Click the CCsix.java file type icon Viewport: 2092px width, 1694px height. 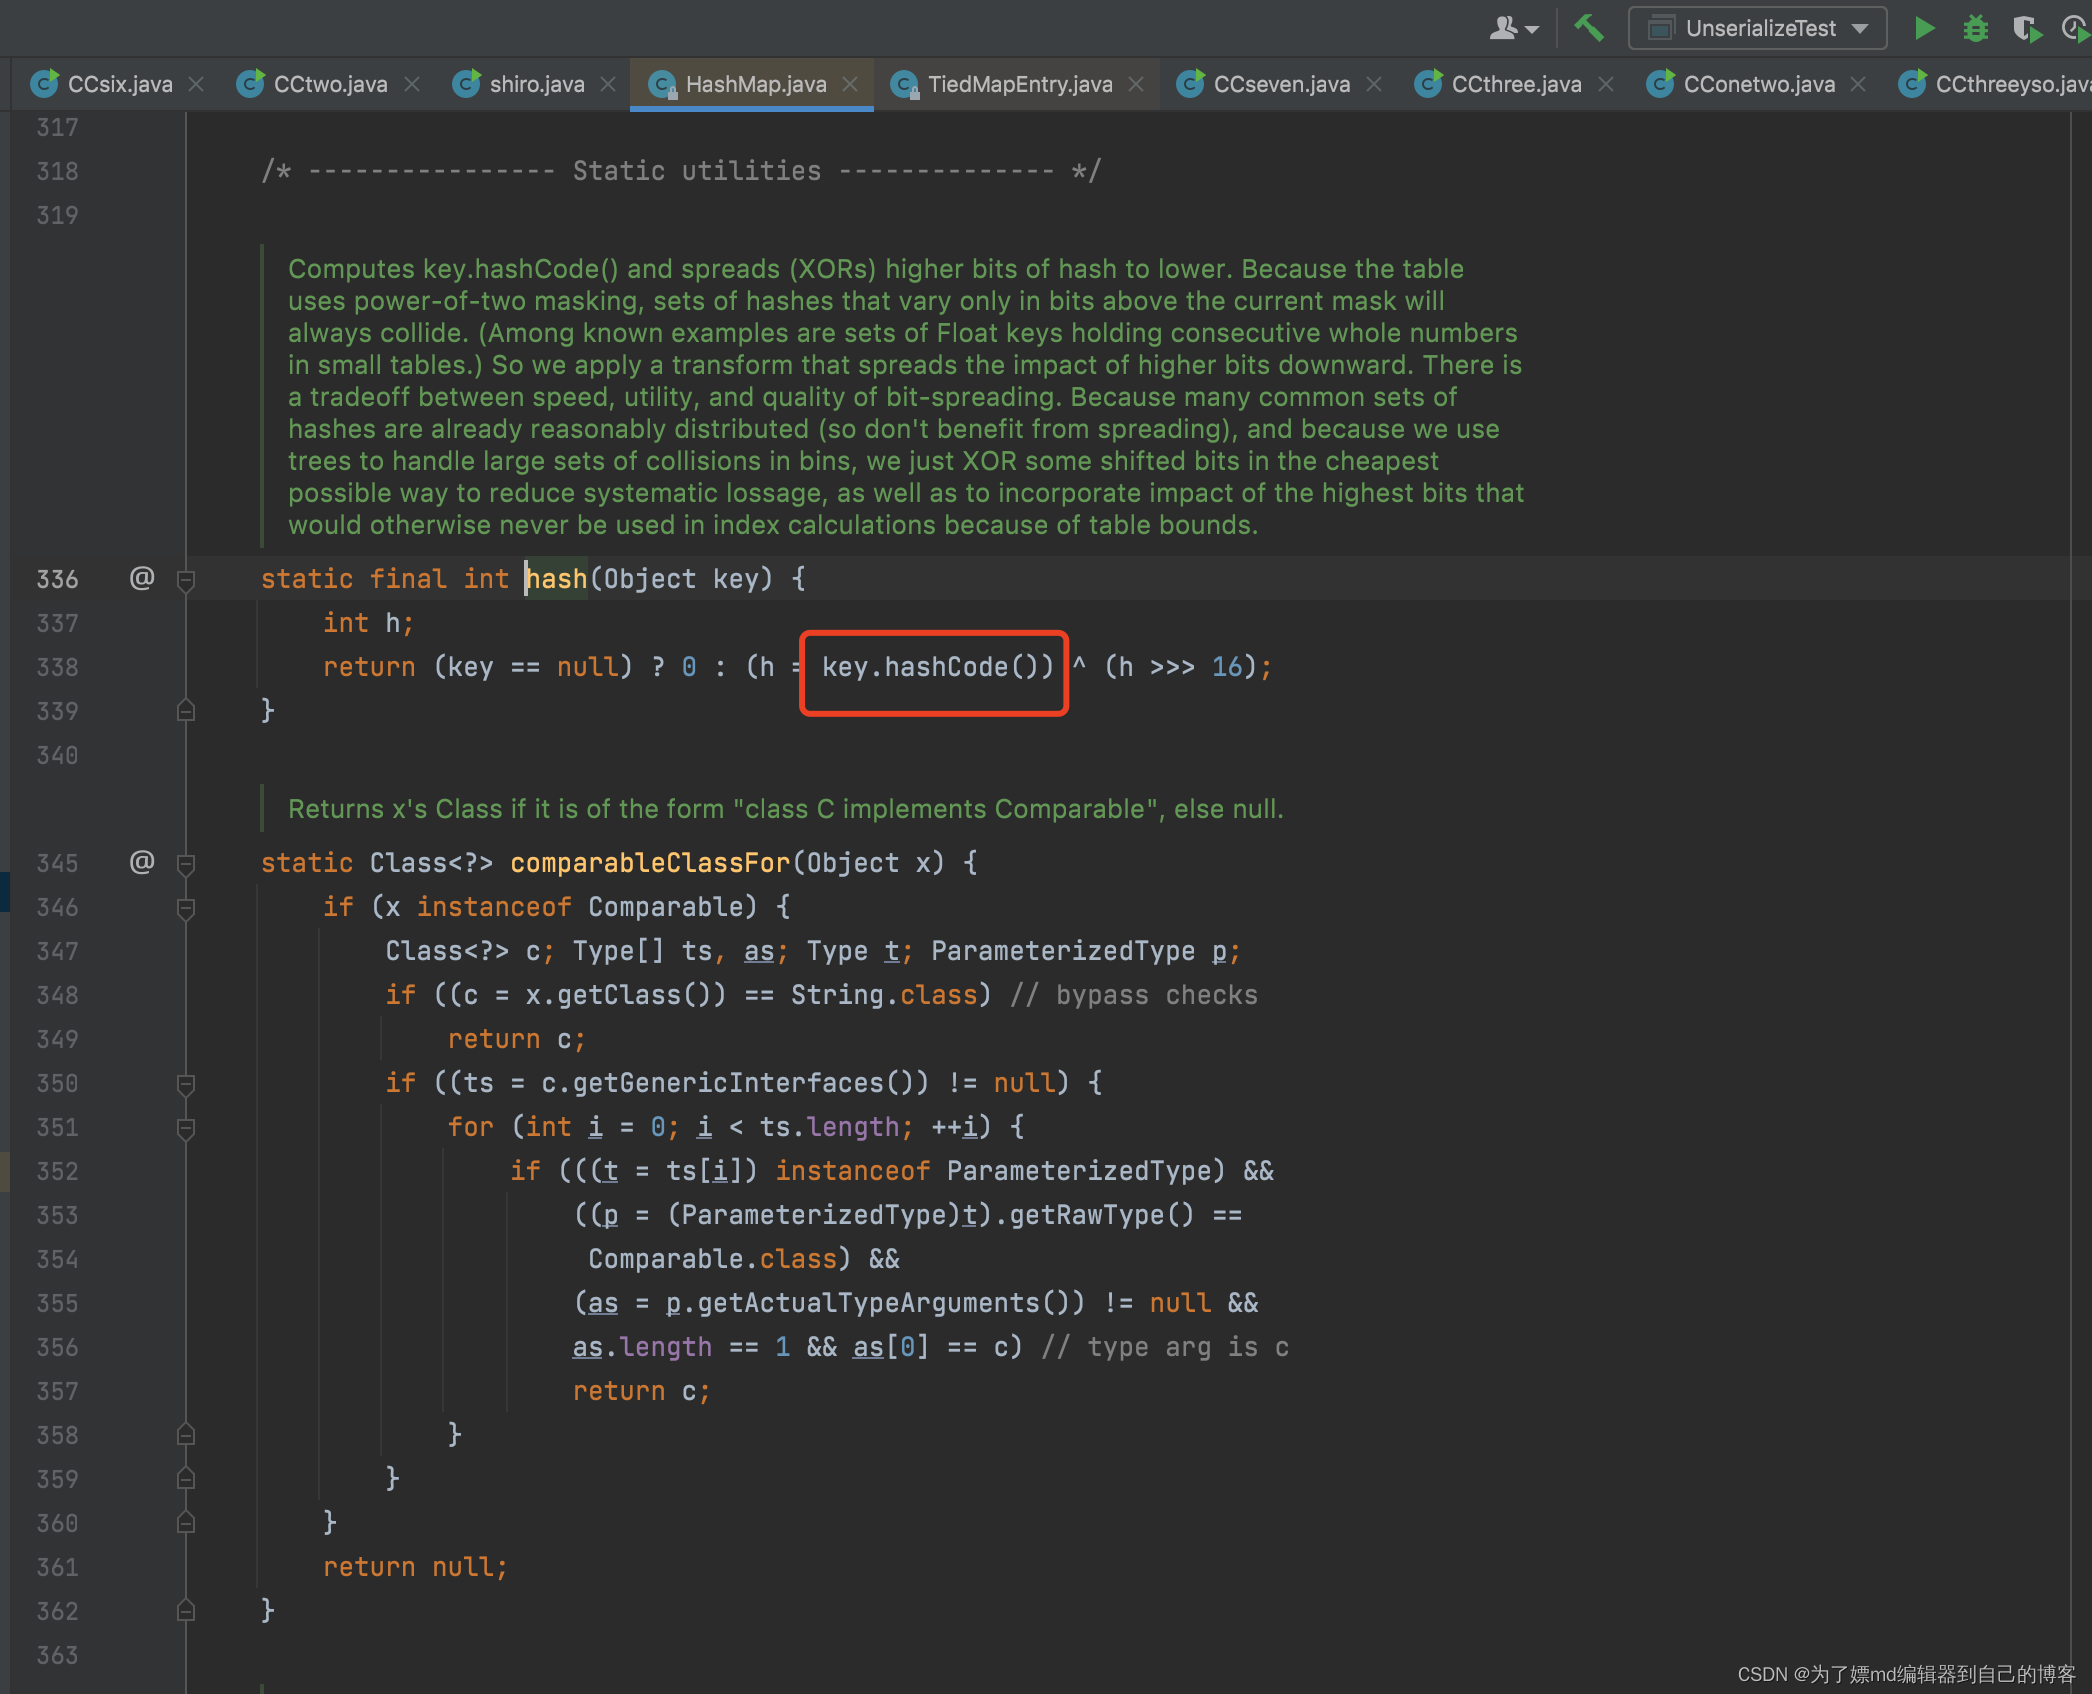point(44,84)
